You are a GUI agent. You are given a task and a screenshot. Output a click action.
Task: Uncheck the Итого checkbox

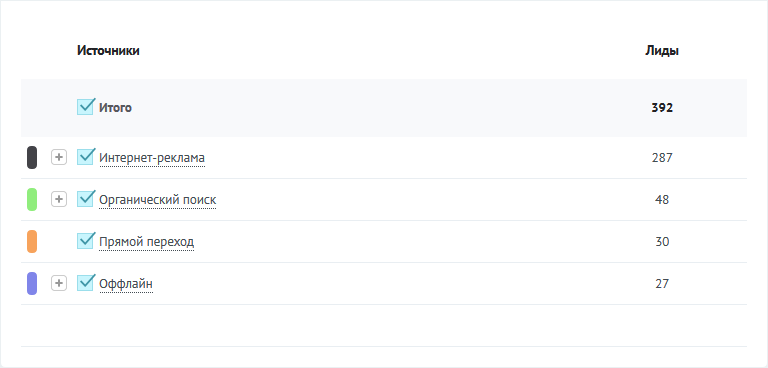(85, 107)
